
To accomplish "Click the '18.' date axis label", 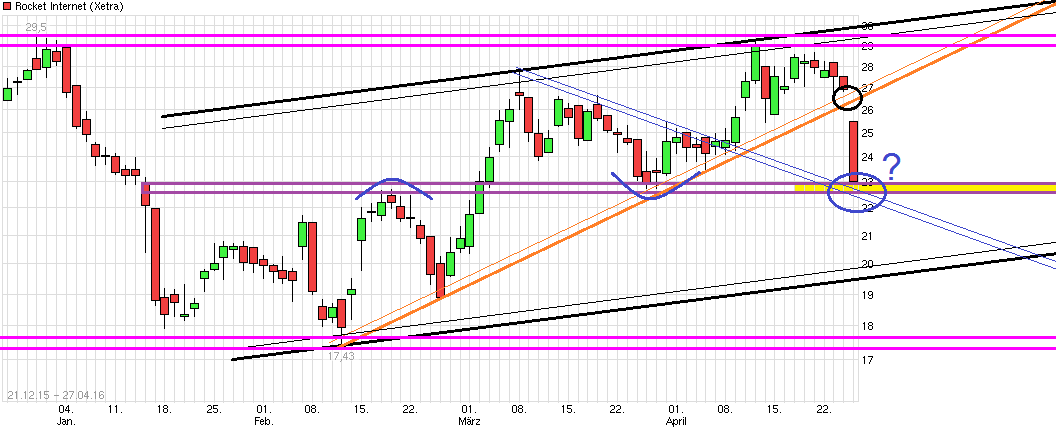I will click(164, 410).
